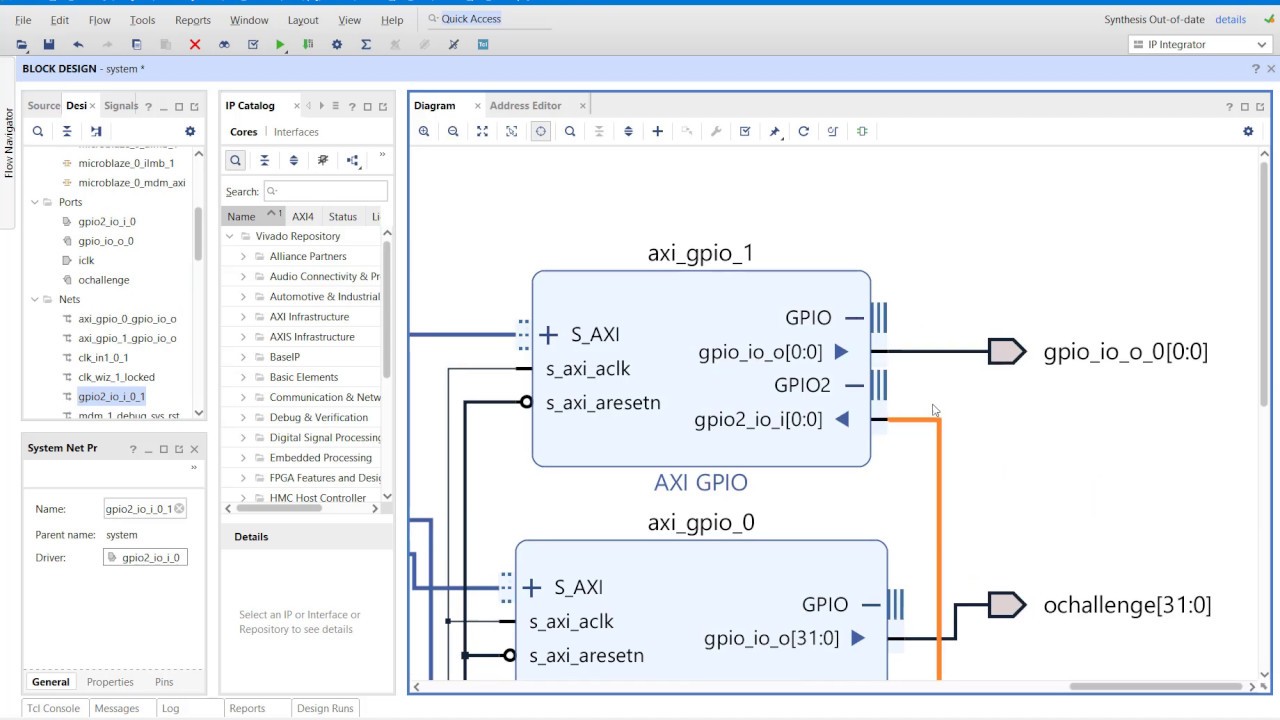The height and width of the screenshot is (720, 1280).
Task: Open the IP Integrator layout dropdown
Action: [x=1200, y=44]
